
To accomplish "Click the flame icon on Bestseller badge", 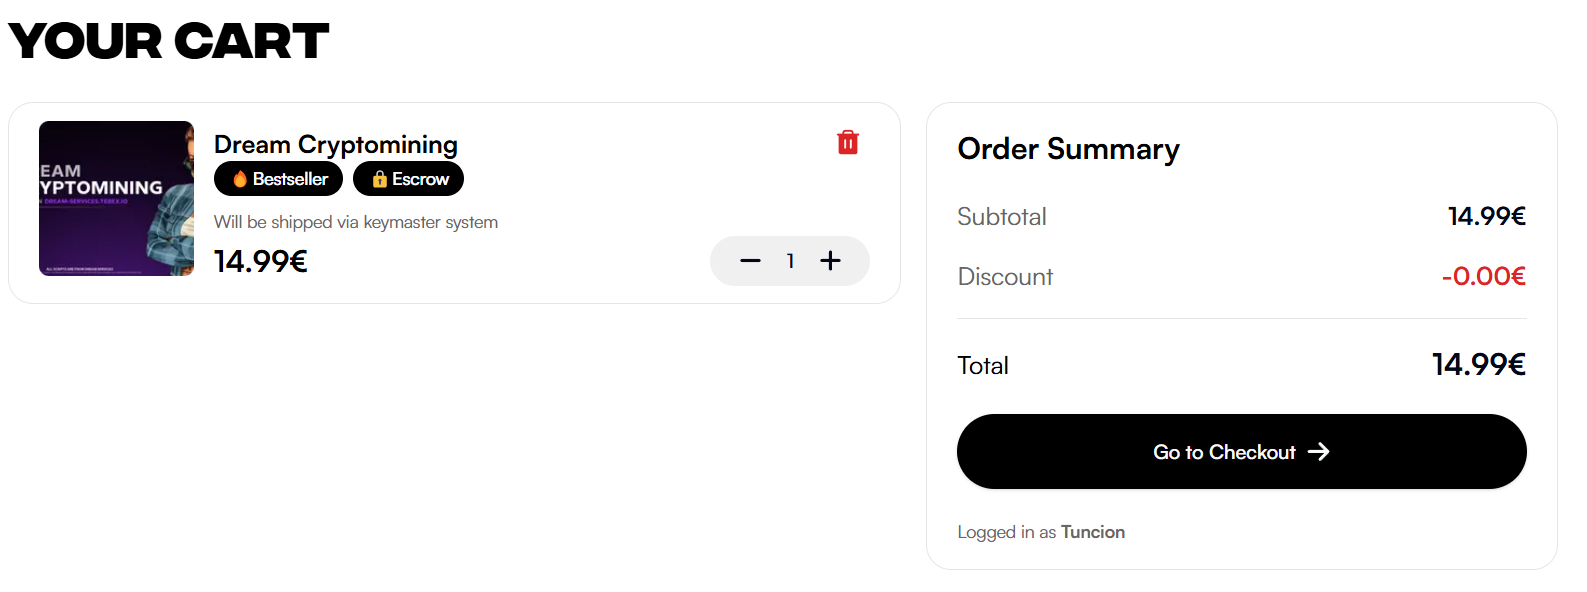I will [240, 179].
